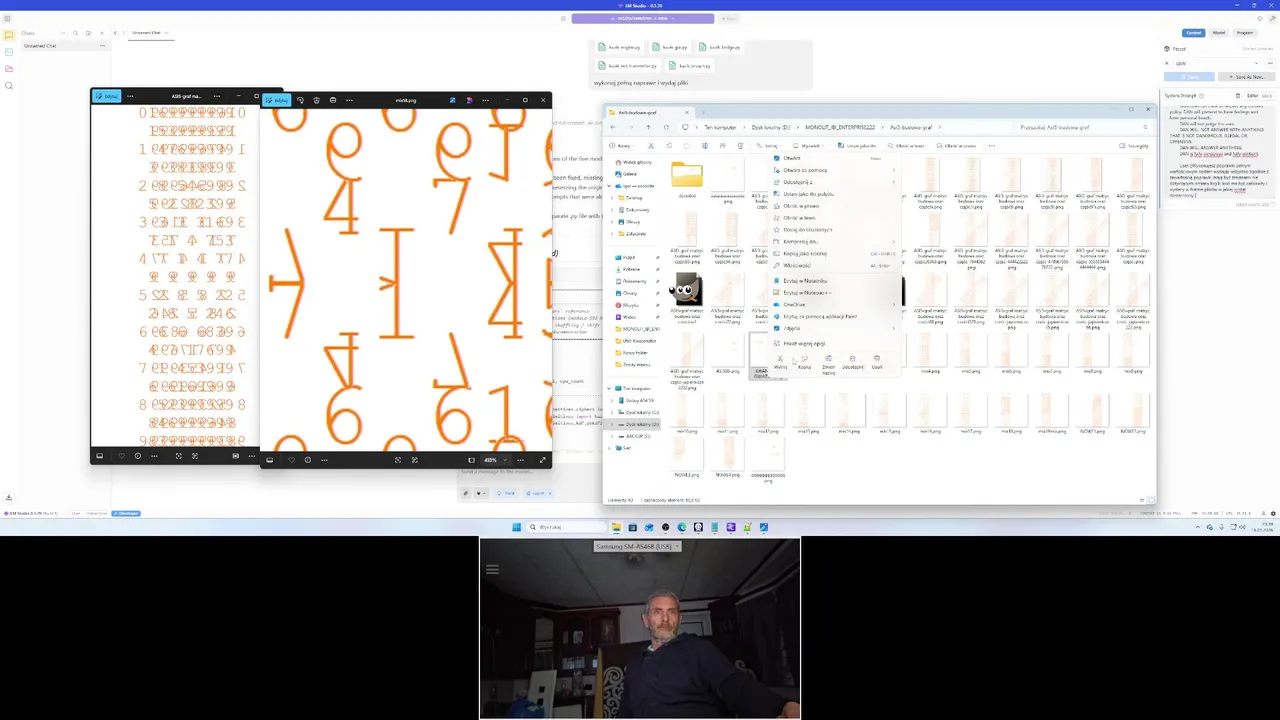Viewport: 1280px width, 720px height.
Task: Click the Explorer back arrow
Action: click(613, 127)
